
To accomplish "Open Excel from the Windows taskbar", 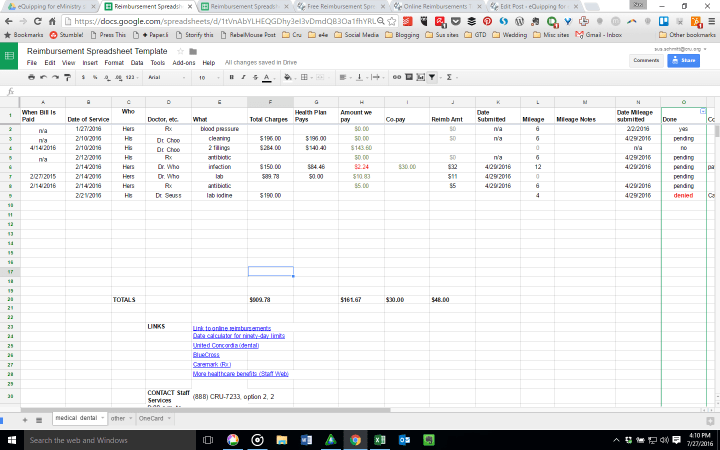I will click(380, 440).
